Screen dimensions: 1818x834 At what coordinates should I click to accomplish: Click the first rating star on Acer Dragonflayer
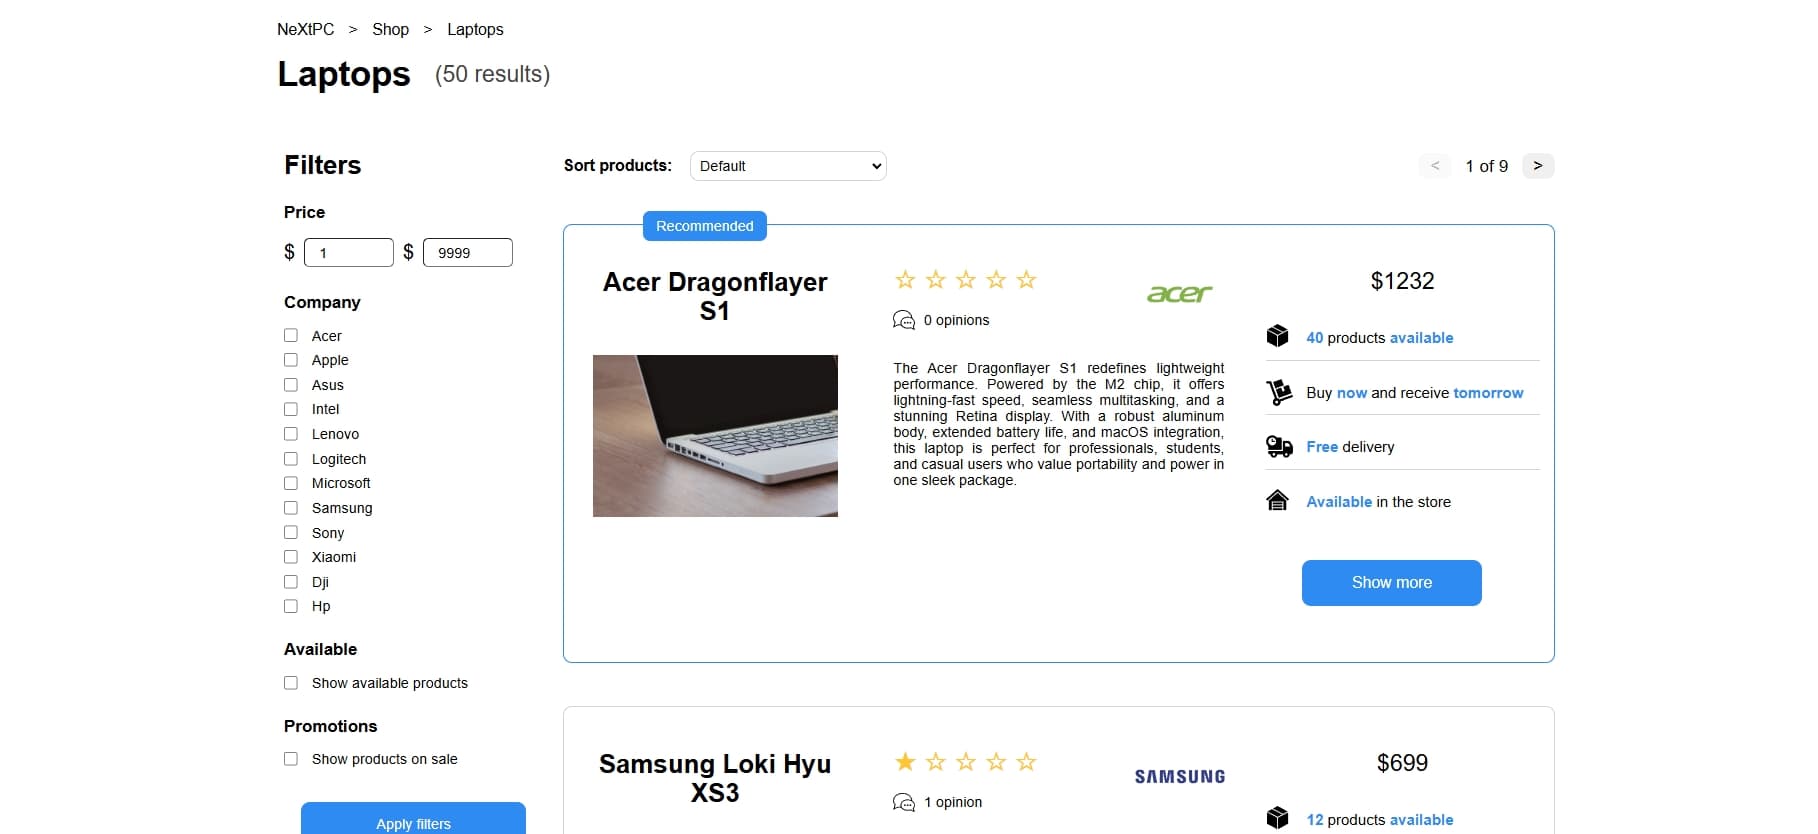click(905, 280)
